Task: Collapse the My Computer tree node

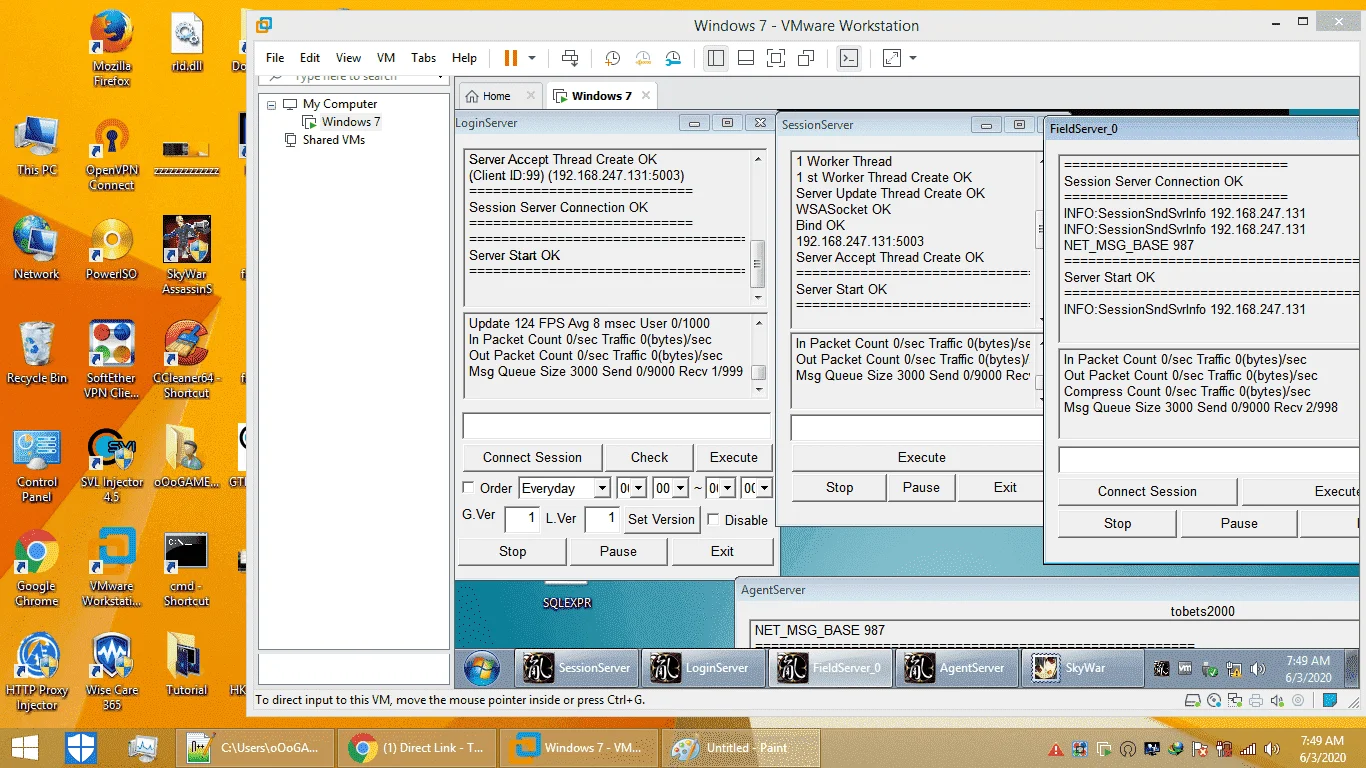Action: tap(271, 104)
